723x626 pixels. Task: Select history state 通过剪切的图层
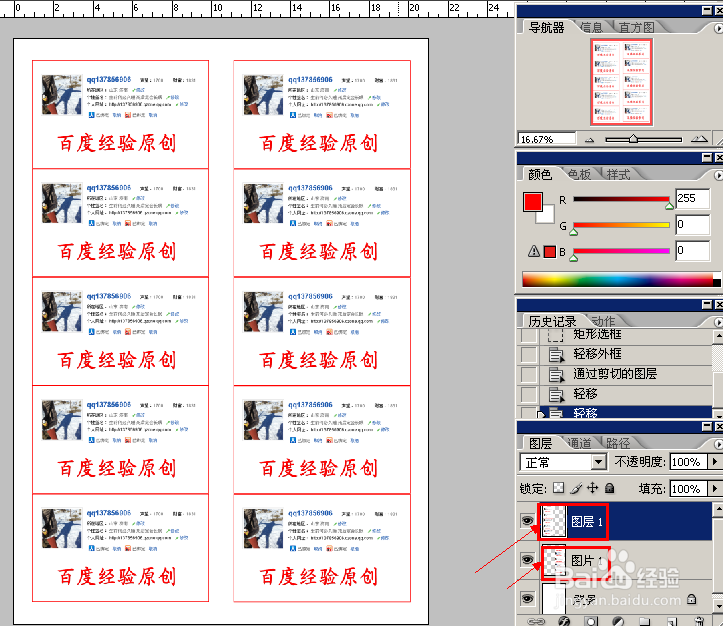point(617,374)
